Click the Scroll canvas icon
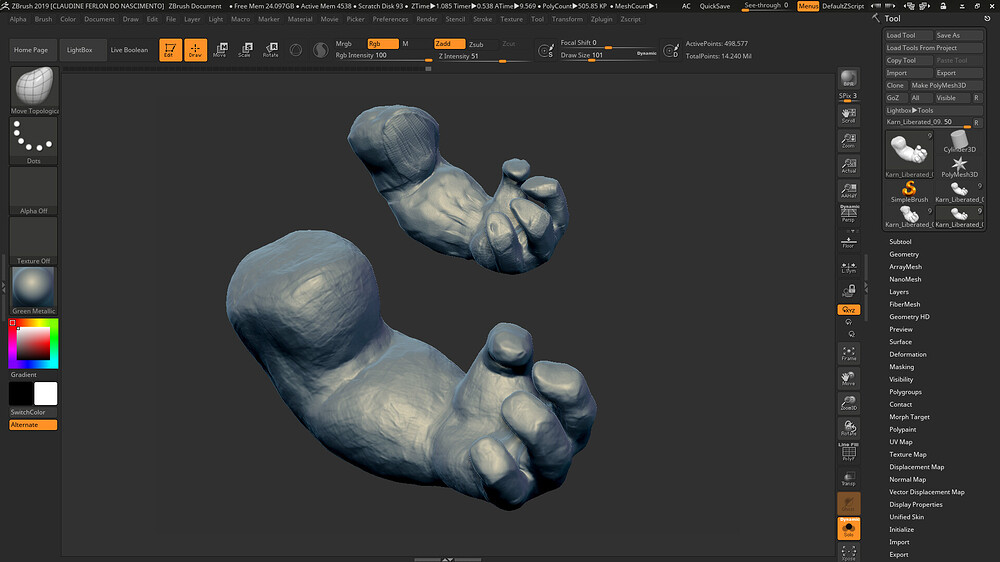Screen dimensions: 1000x562 coord(848,115)
